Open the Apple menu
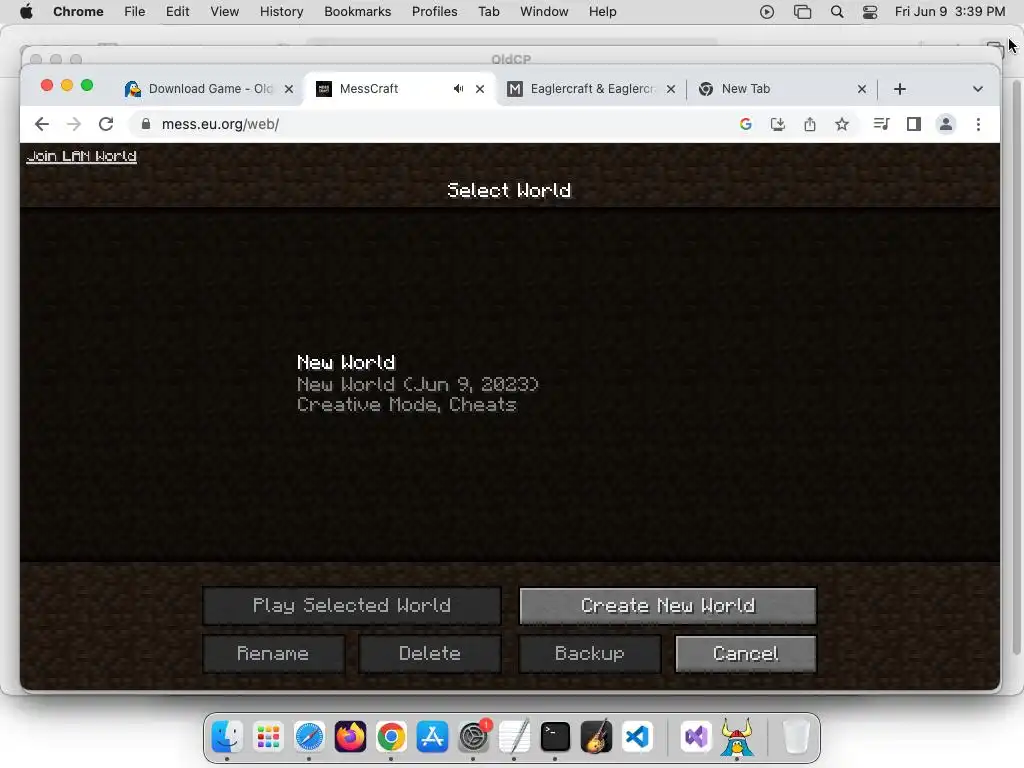This screenshot has height=768, width=1024. pyautogui.click(x=26, y=12)
